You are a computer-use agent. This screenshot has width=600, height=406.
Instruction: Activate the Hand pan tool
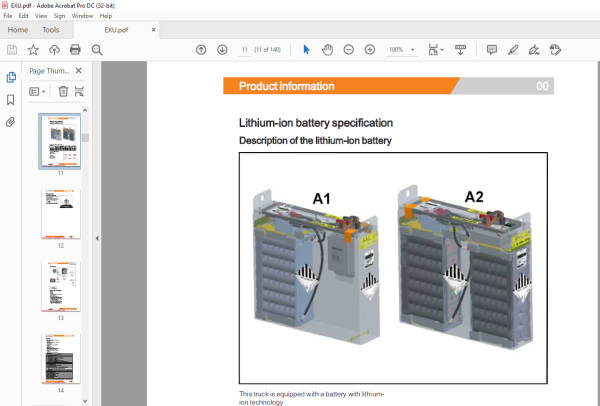tap(328, 50)
